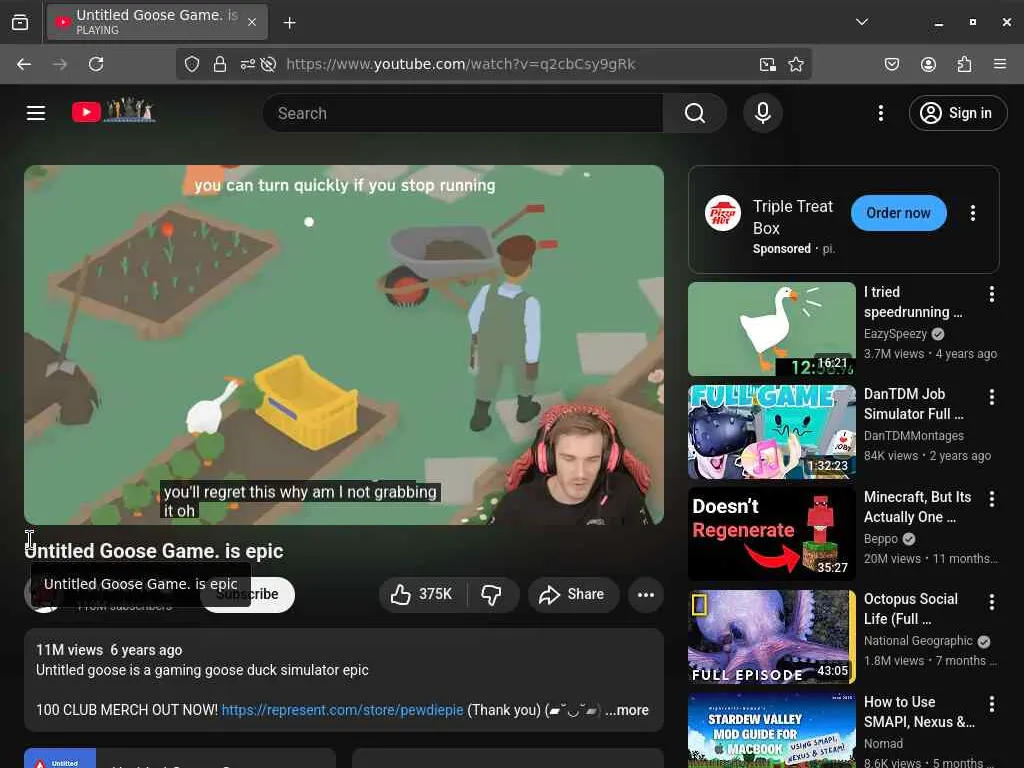
Task: Open tracking protection shield icon
Action: pyautogui.click(x=191, y=64)
